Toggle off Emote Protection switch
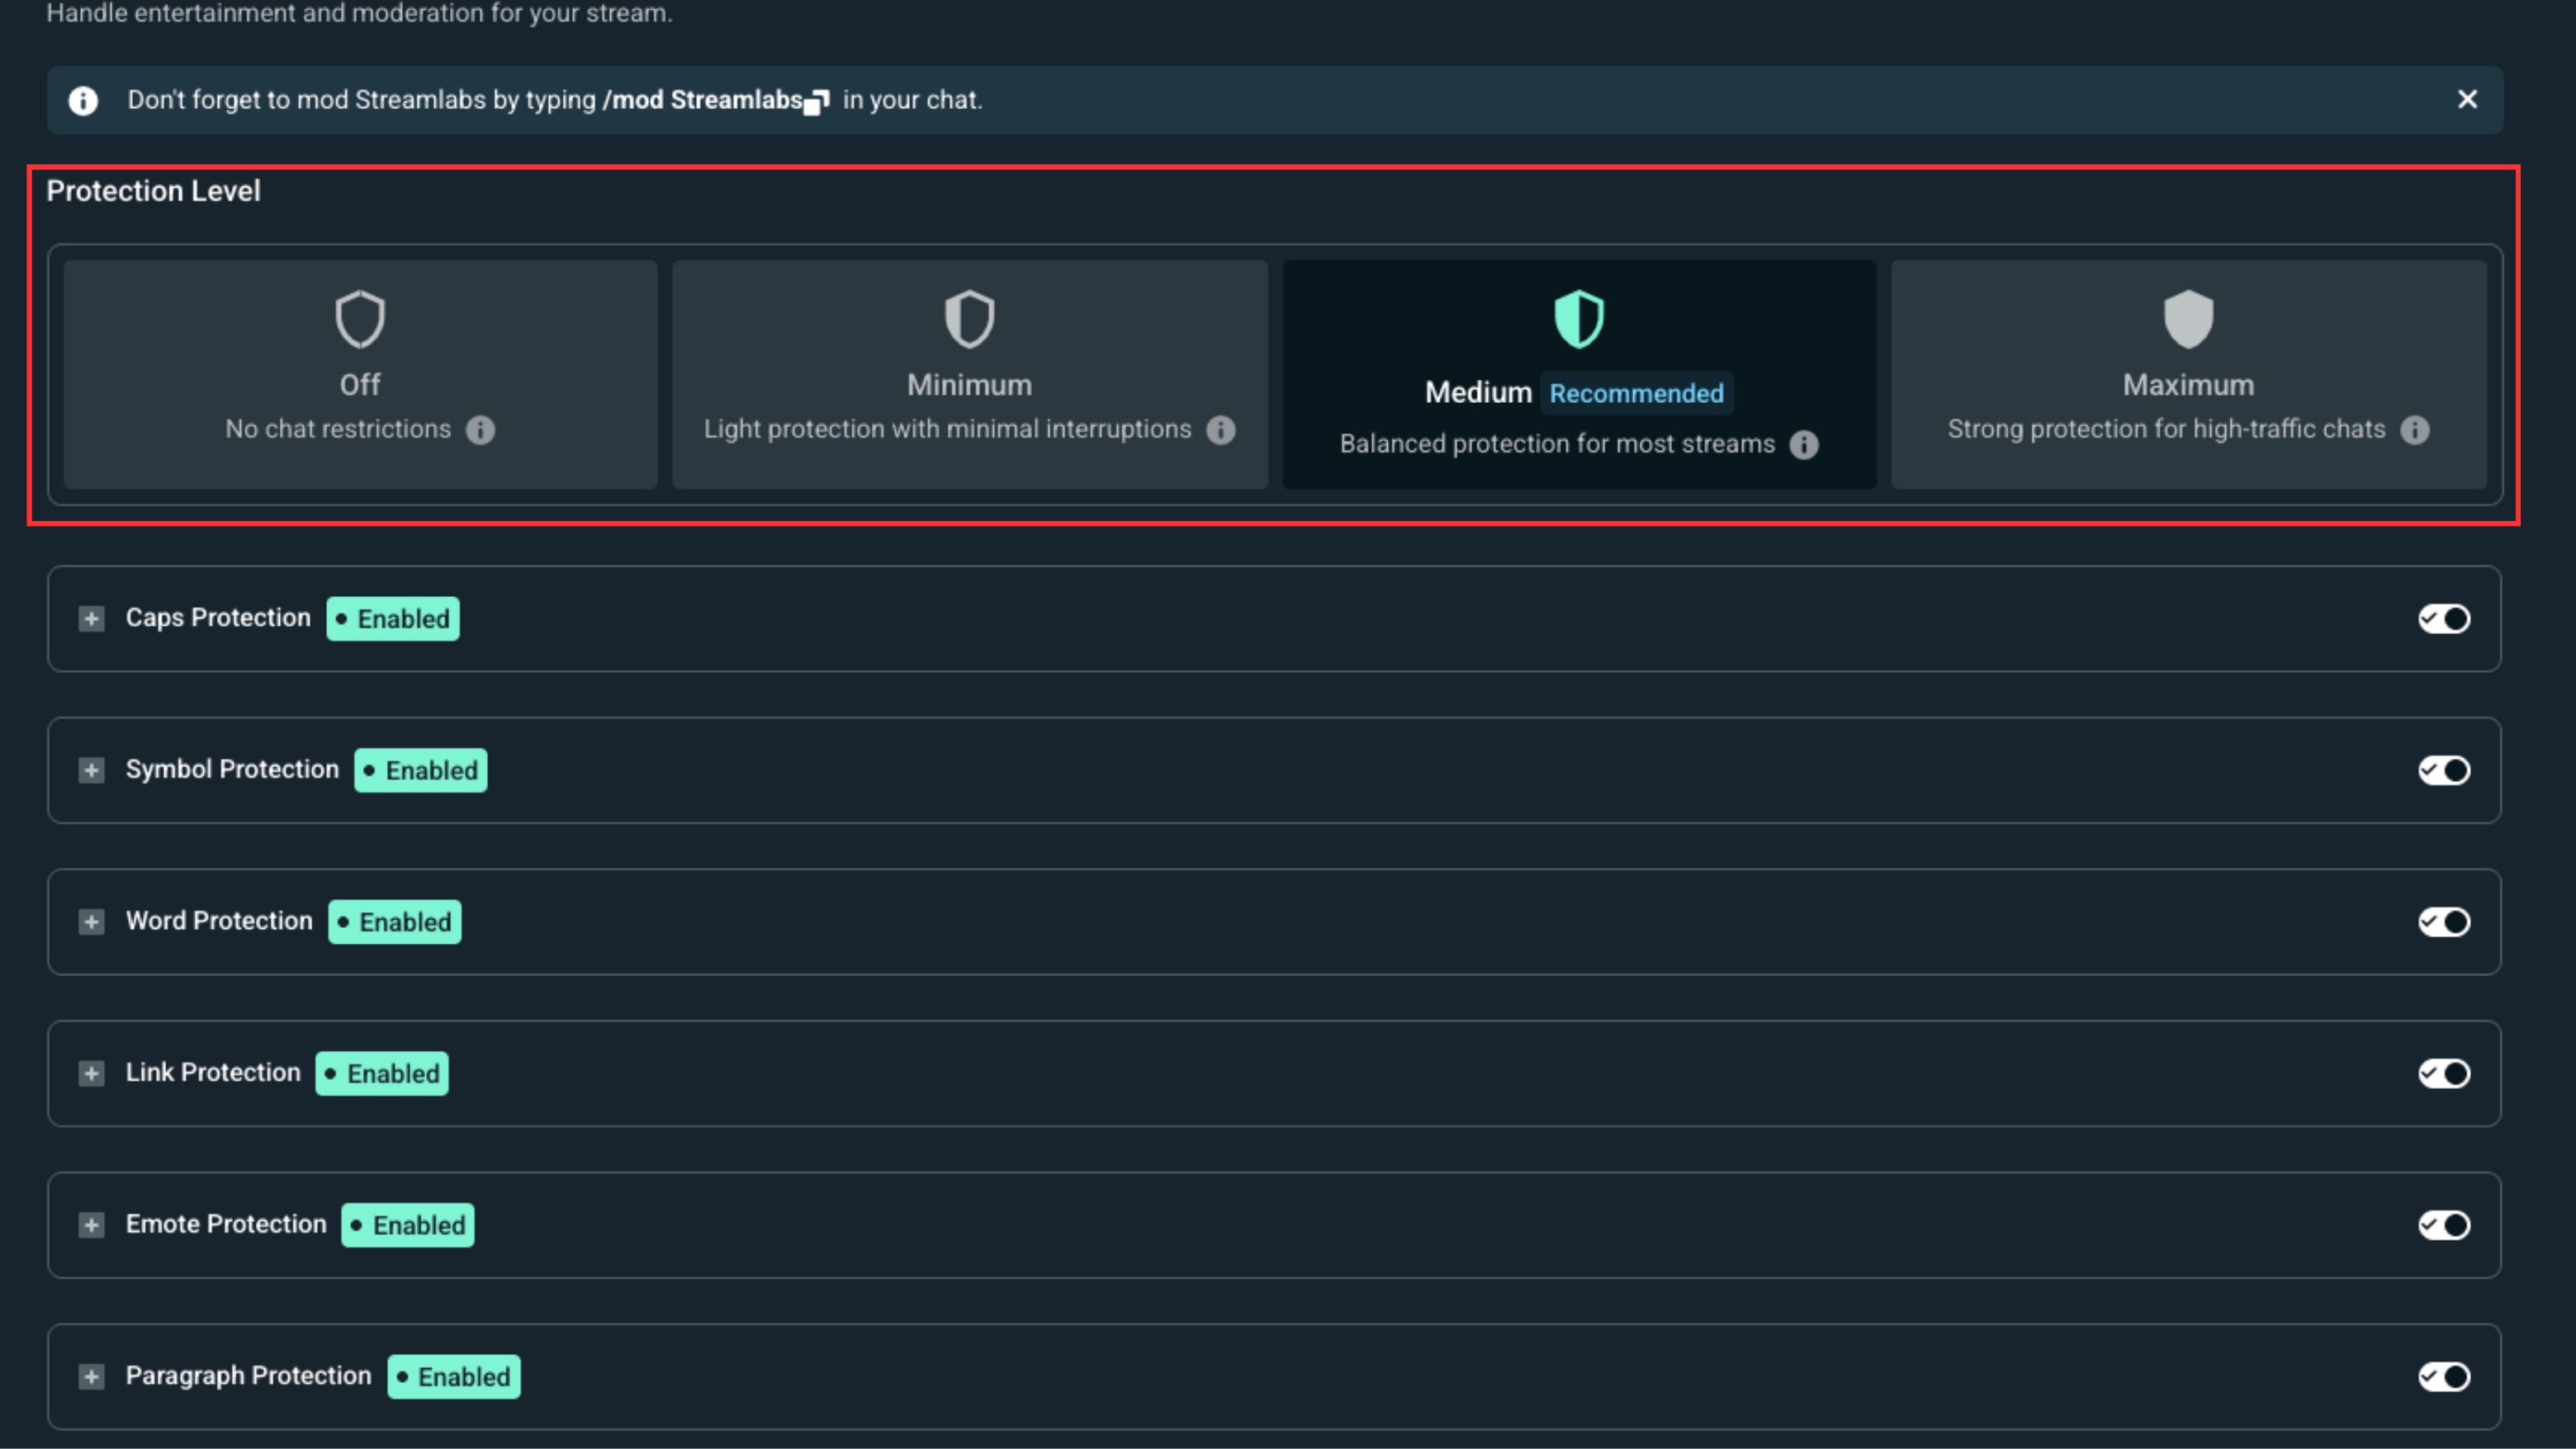 (2444, 1226)
